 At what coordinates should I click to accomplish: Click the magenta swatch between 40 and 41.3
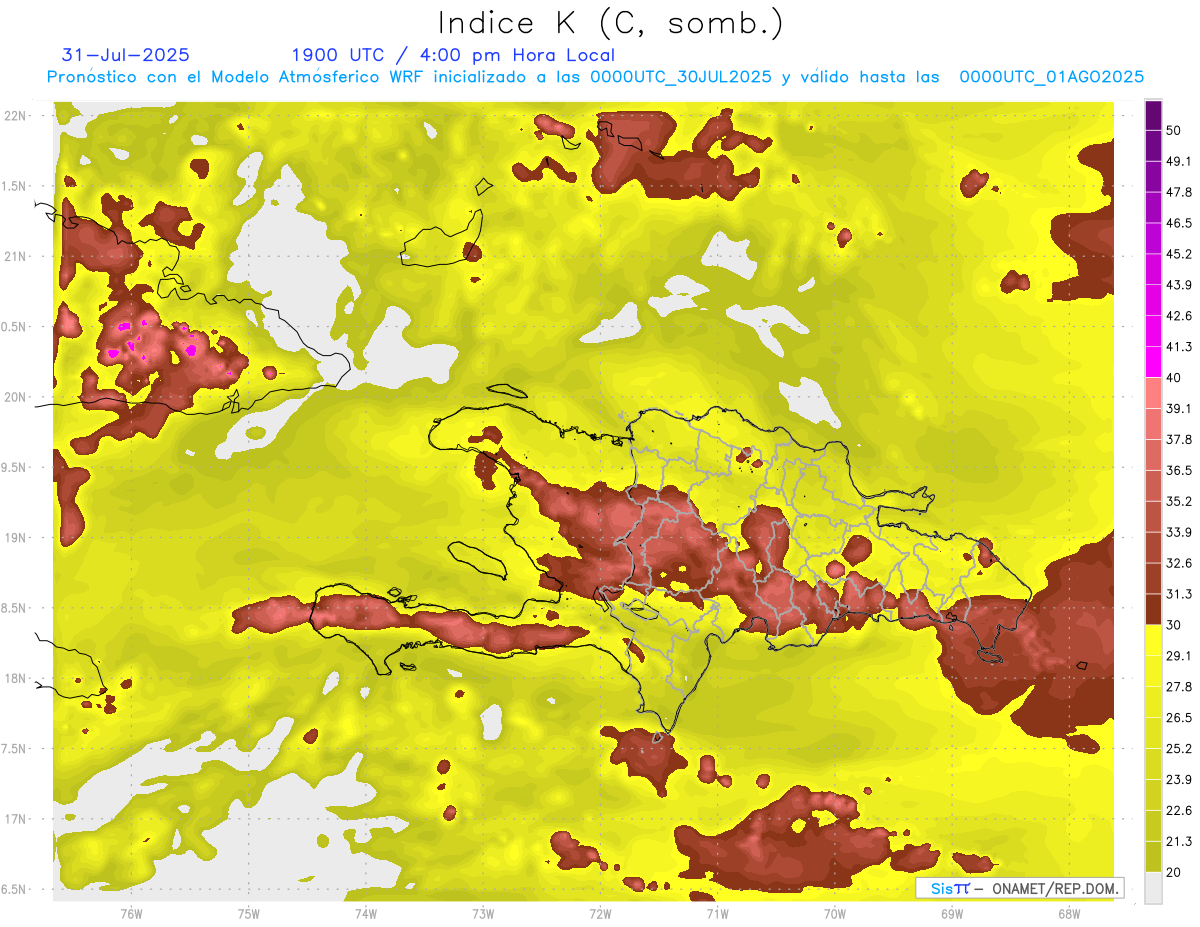click(x=1153, y=361)
